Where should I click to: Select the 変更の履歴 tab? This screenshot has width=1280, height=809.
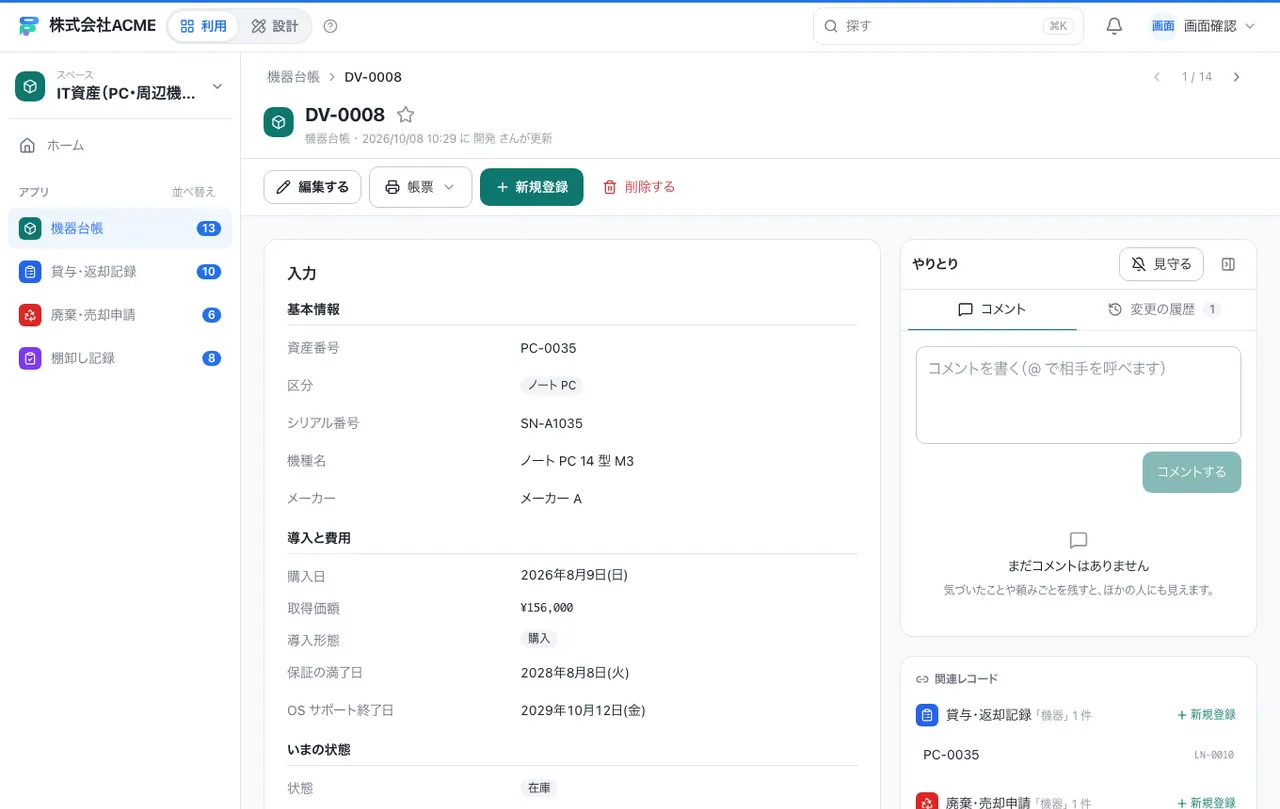pyautogui.click(x=1164, y=310)
